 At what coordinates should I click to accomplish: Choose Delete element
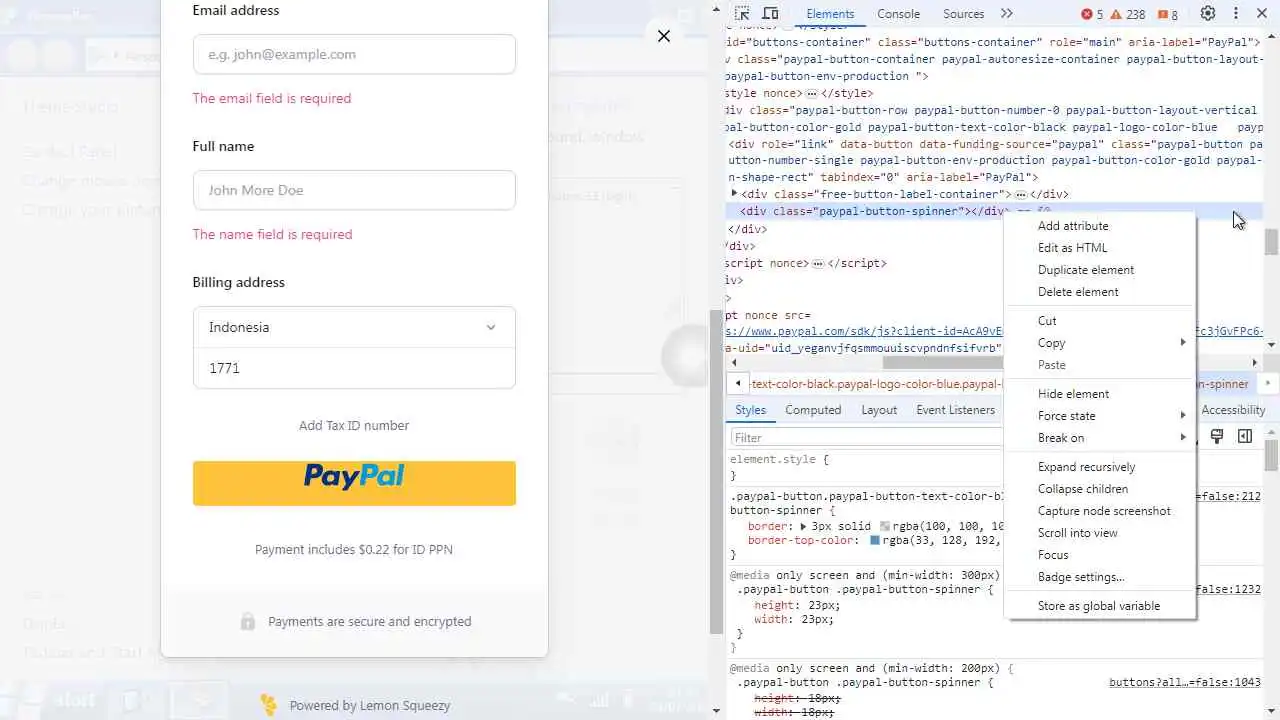tap(1100, 292)
